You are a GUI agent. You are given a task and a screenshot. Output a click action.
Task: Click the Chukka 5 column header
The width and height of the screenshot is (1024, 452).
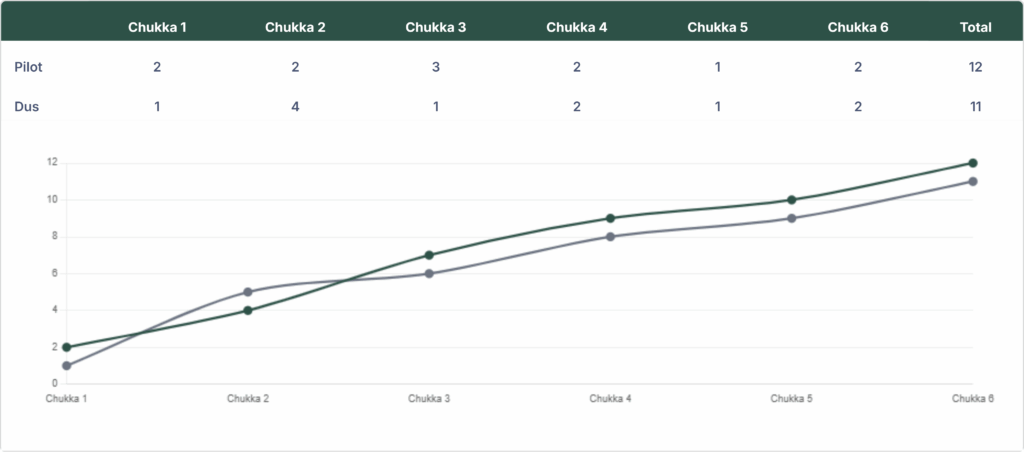717,27
